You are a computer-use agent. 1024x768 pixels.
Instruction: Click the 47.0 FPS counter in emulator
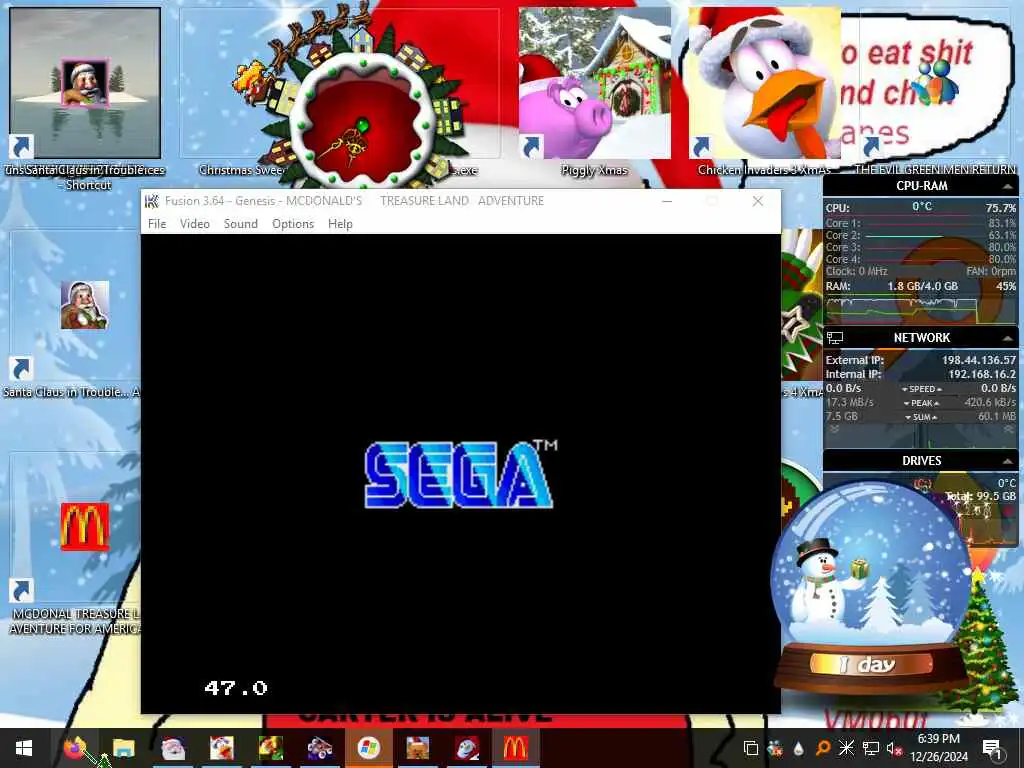[236, 688]
